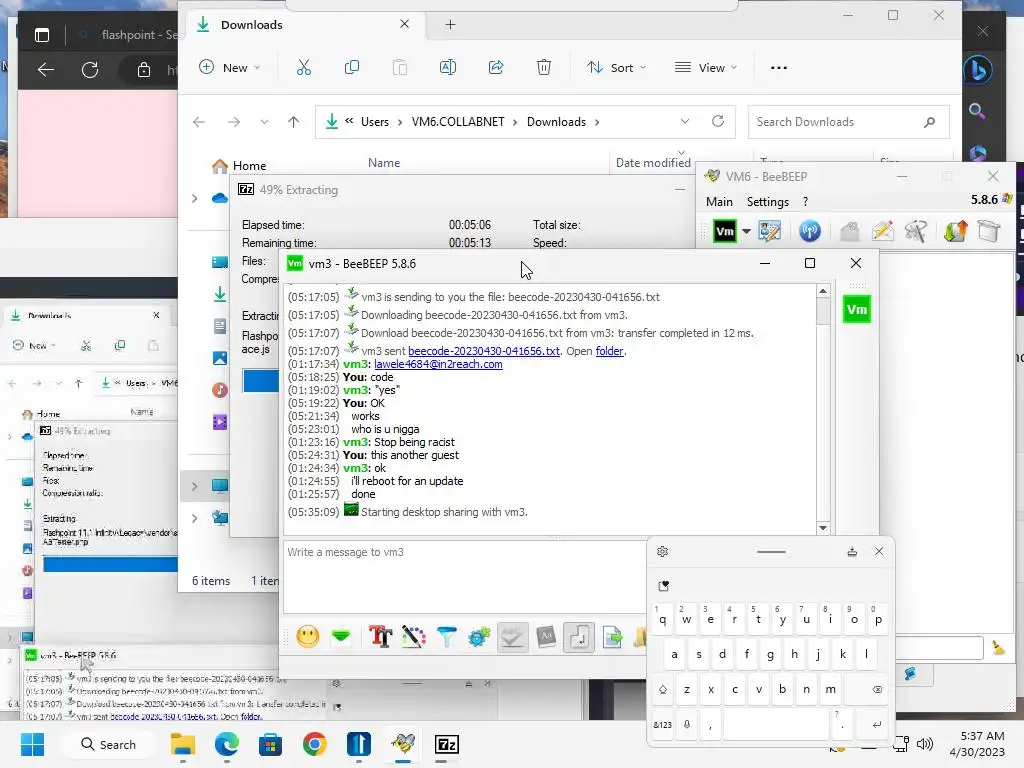Click the grayed house icon in VM6 toolbar

(849, 231)
